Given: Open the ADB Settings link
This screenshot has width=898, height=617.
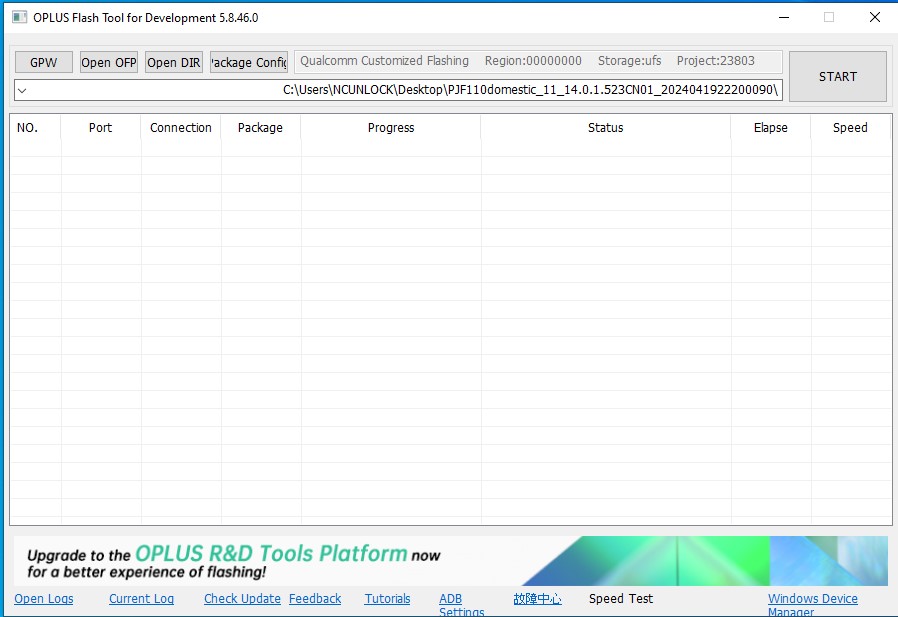Looking at the screenshot, I should click(x=452, y=601).
